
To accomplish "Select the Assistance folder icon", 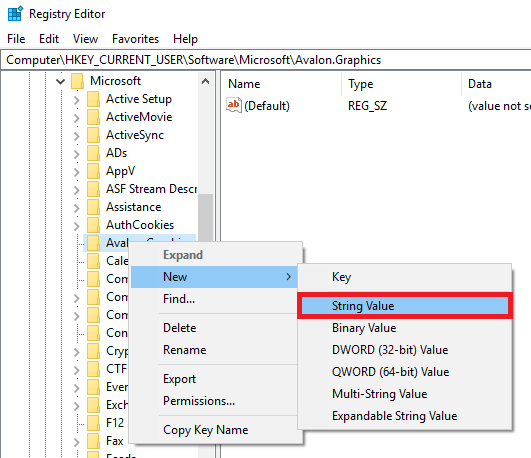I will [93, 207].
